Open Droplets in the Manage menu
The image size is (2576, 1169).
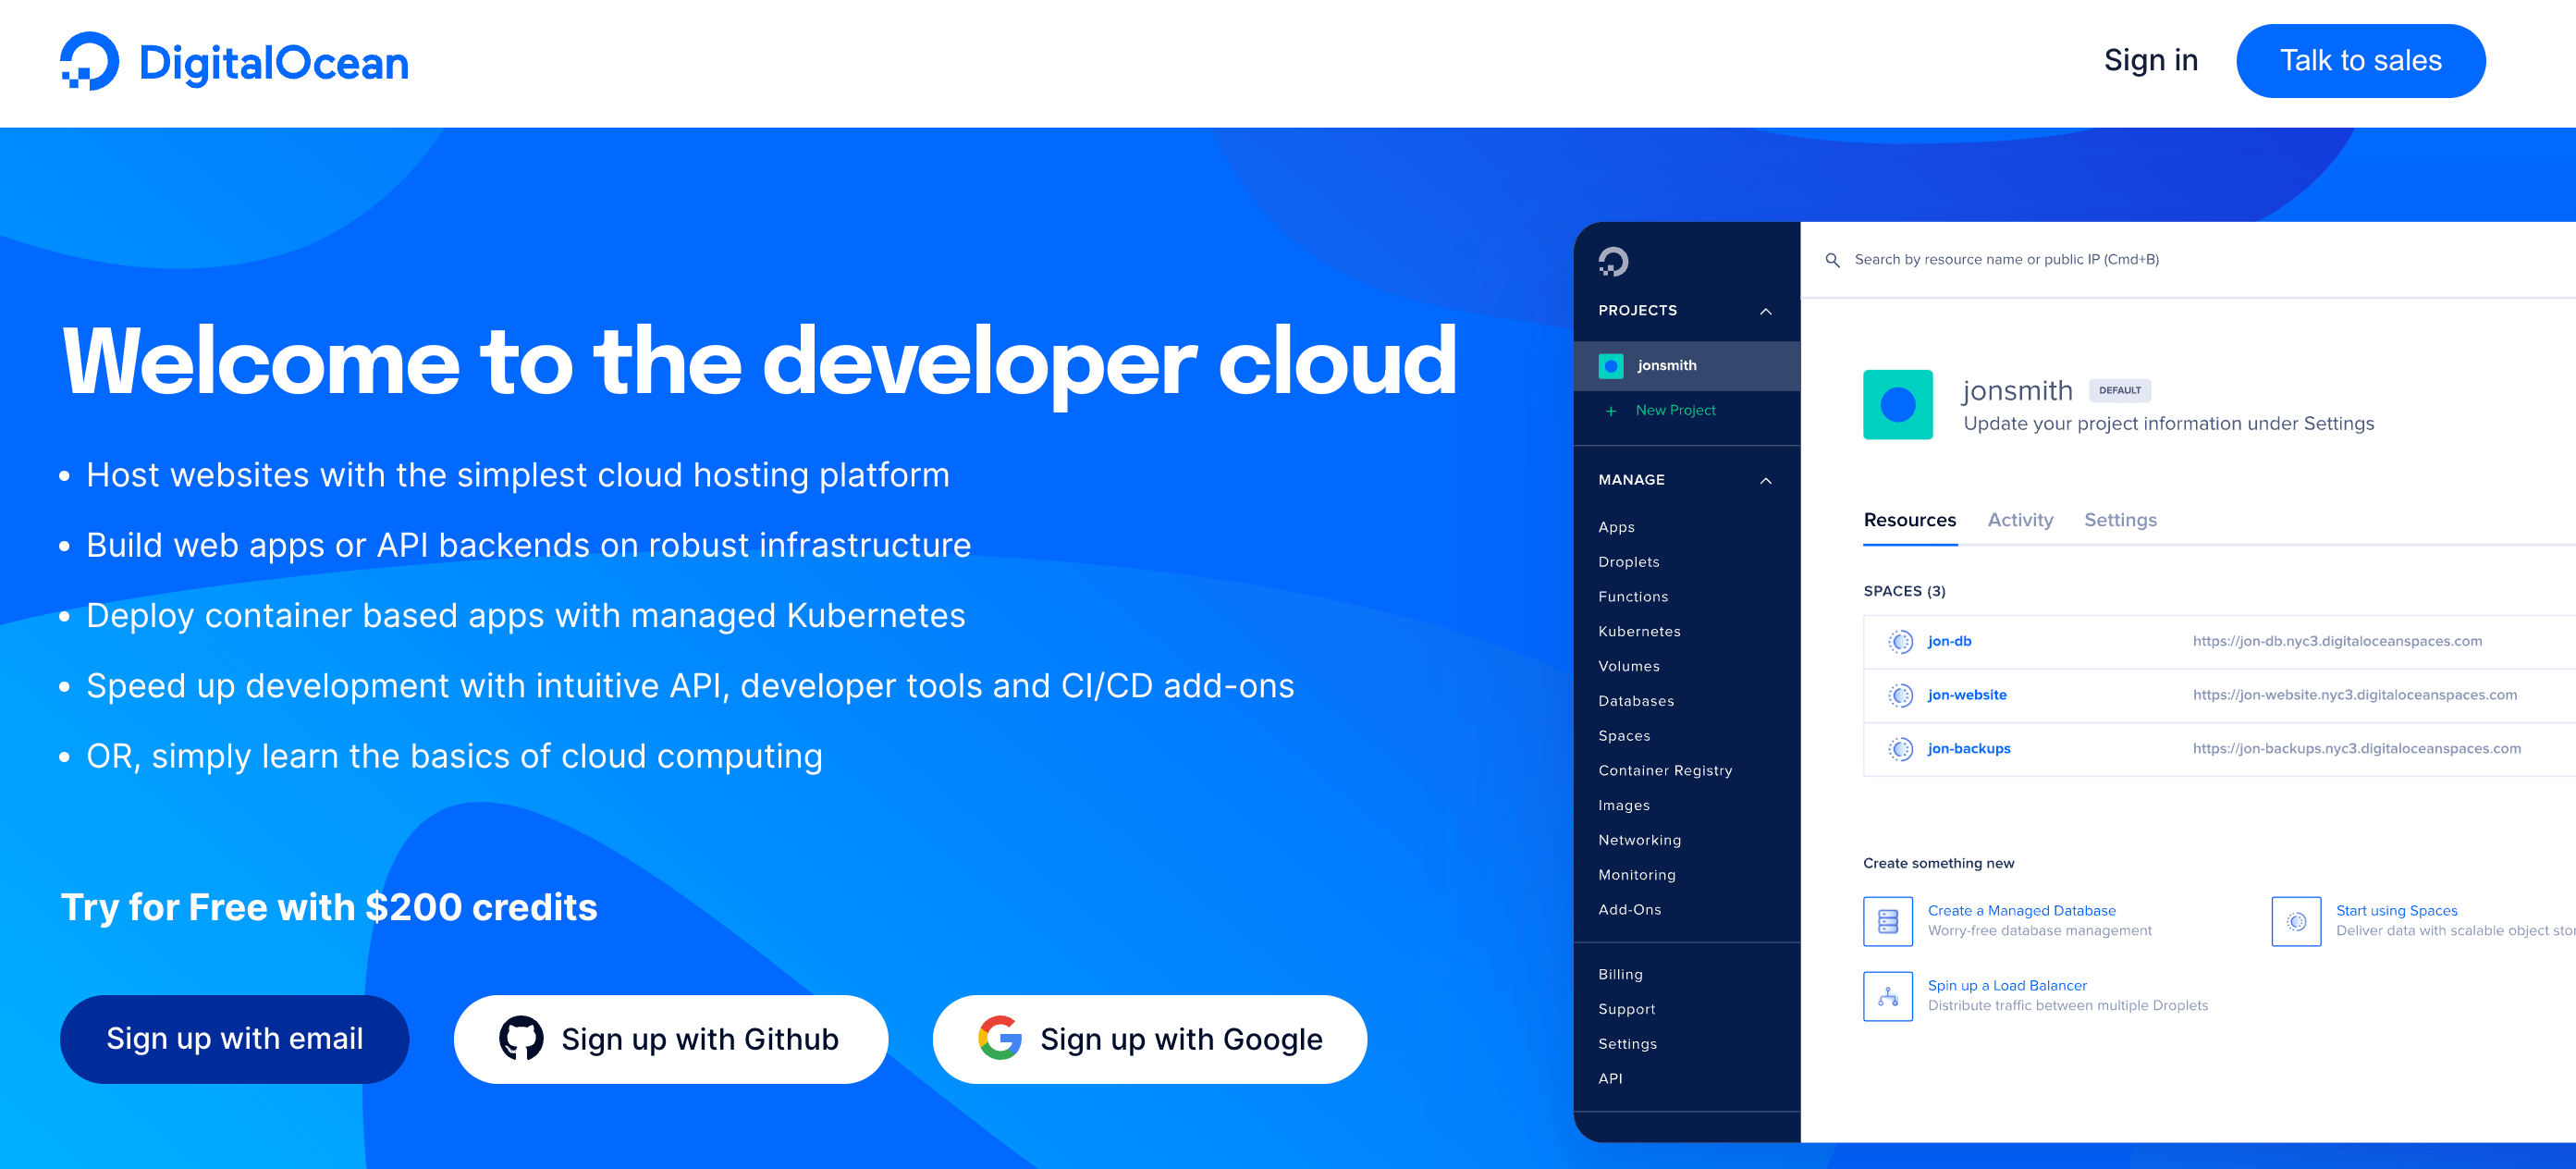point(1628,562)
